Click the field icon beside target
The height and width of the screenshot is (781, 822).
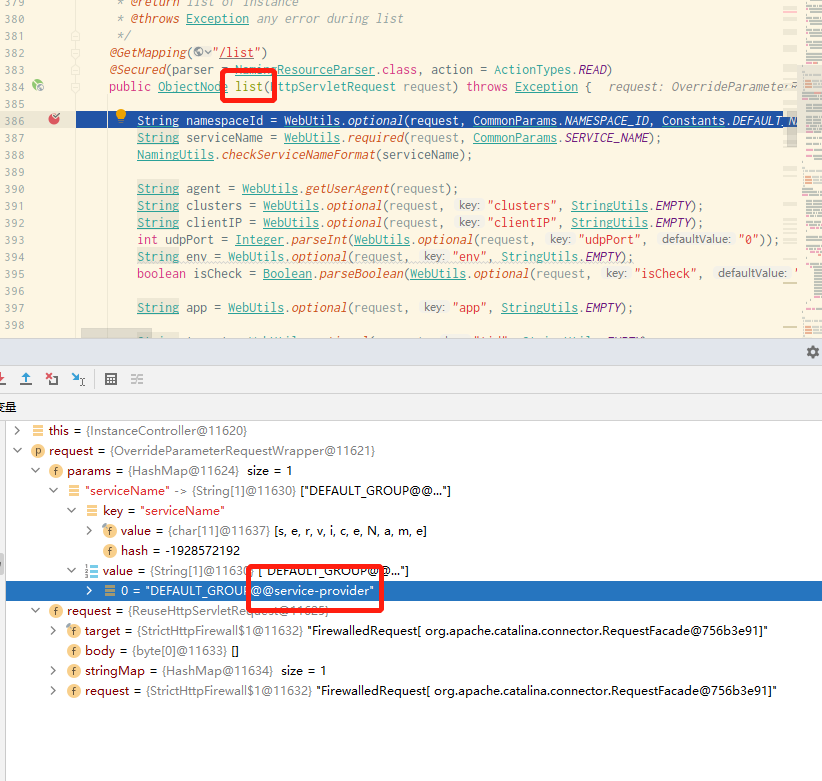pos(73,631)
